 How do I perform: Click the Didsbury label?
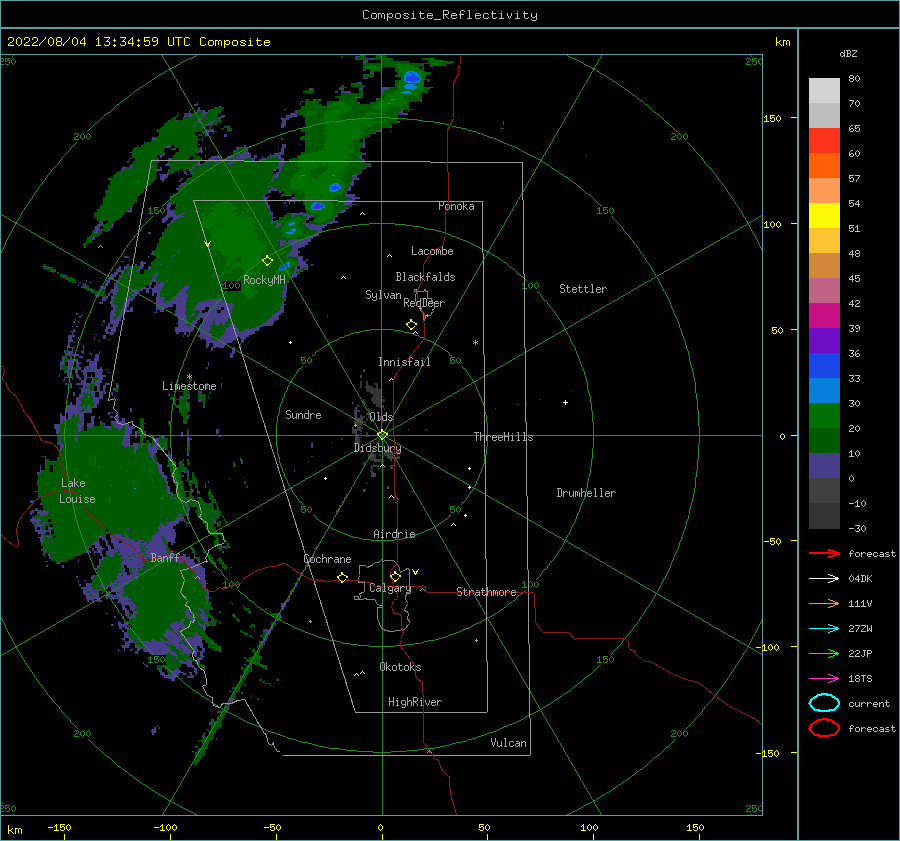[x=377, y=448]
